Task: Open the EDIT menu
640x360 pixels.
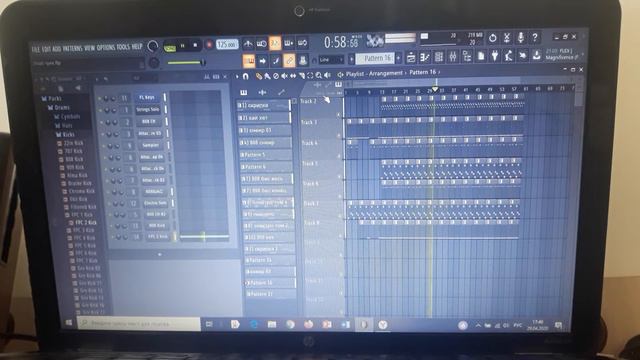Action: coord(46,49)
